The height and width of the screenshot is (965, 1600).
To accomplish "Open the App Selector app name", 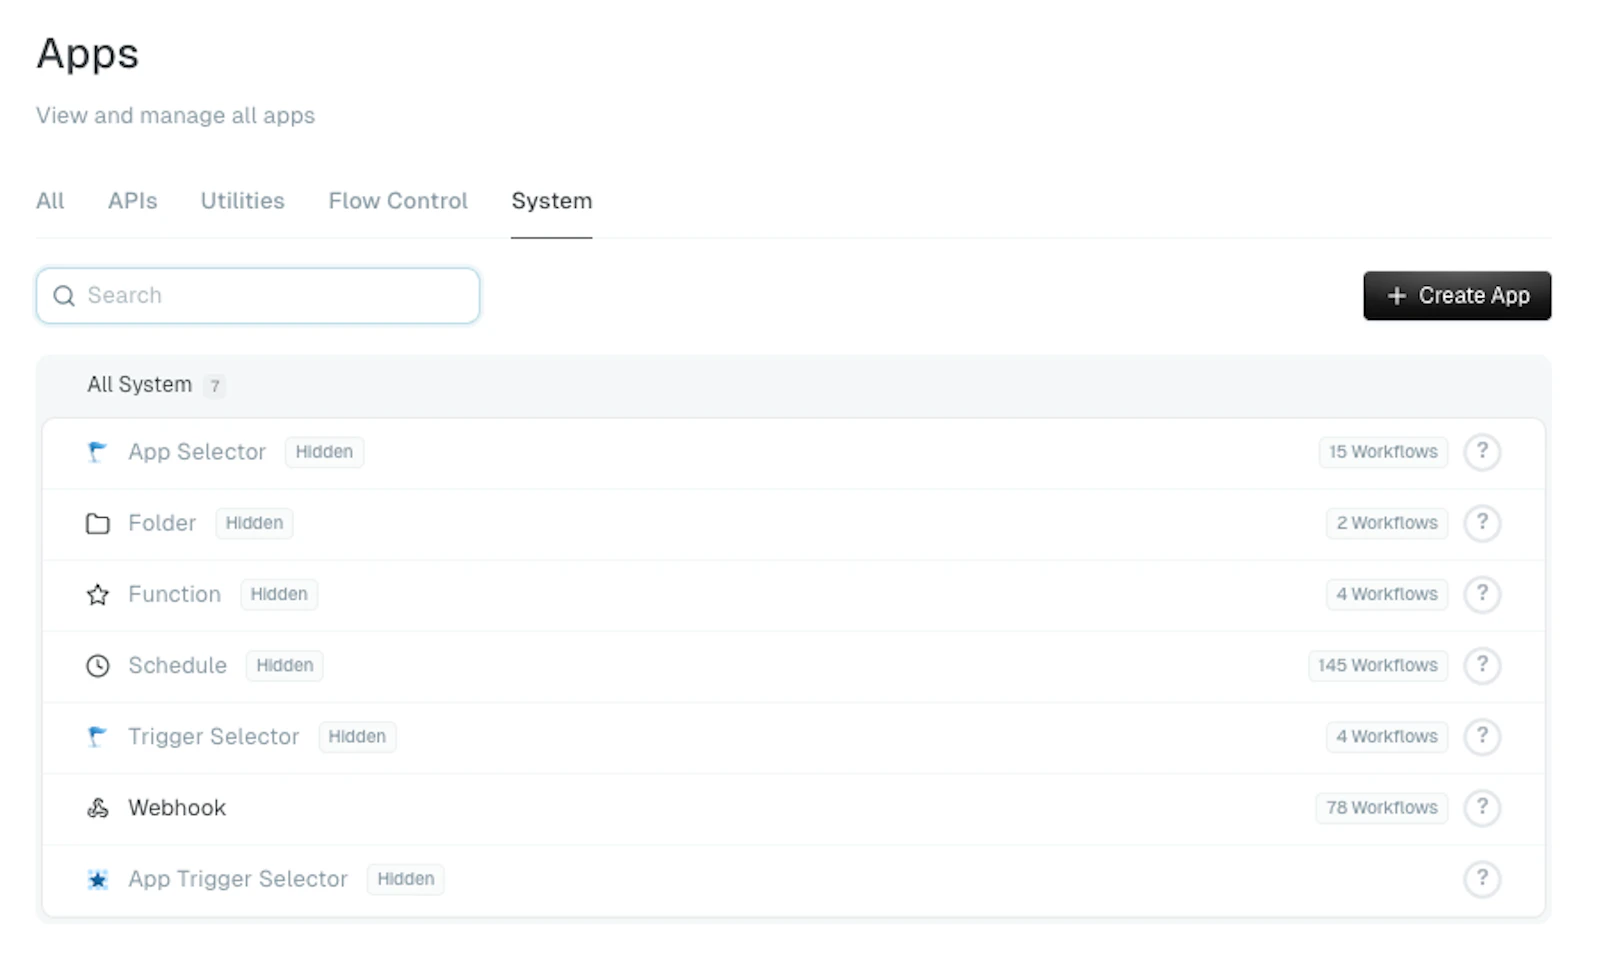I will coord(197,452).
